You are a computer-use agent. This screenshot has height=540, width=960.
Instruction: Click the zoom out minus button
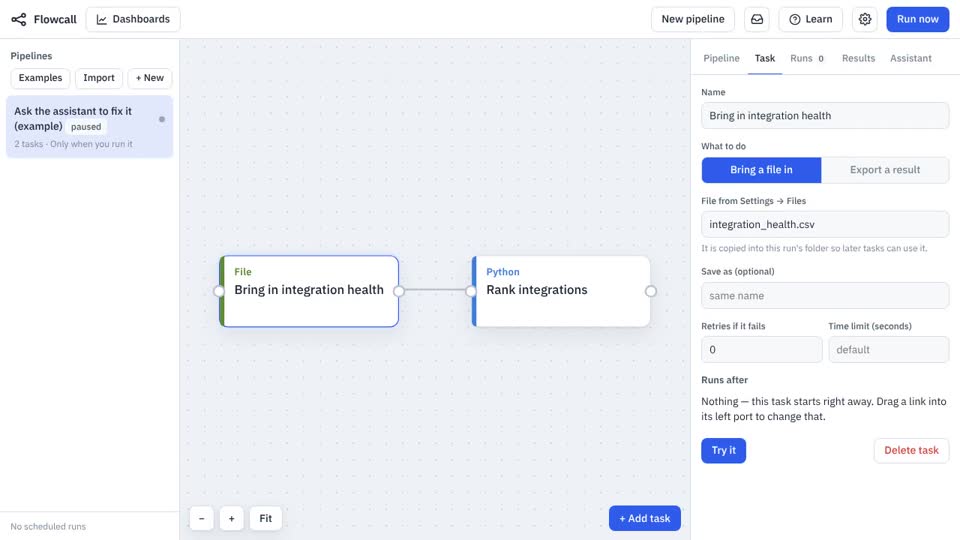(201, 519)
